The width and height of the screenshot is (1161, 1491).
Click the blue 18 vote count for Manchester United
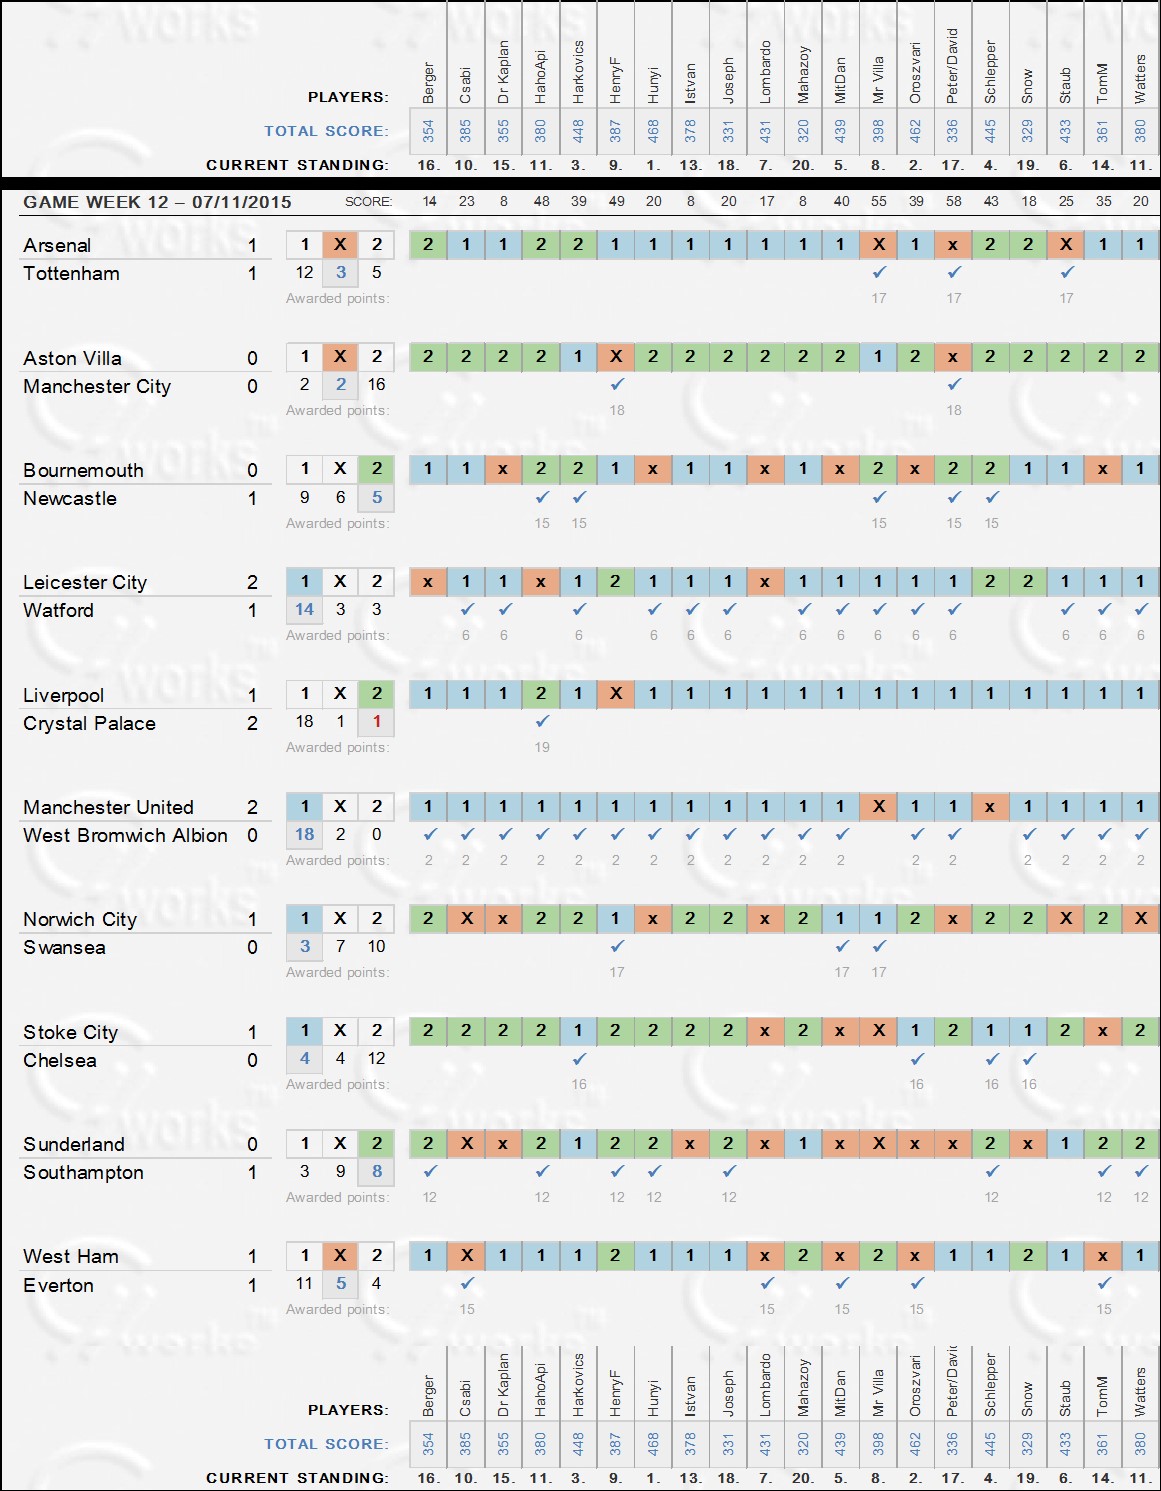point(305,834)
